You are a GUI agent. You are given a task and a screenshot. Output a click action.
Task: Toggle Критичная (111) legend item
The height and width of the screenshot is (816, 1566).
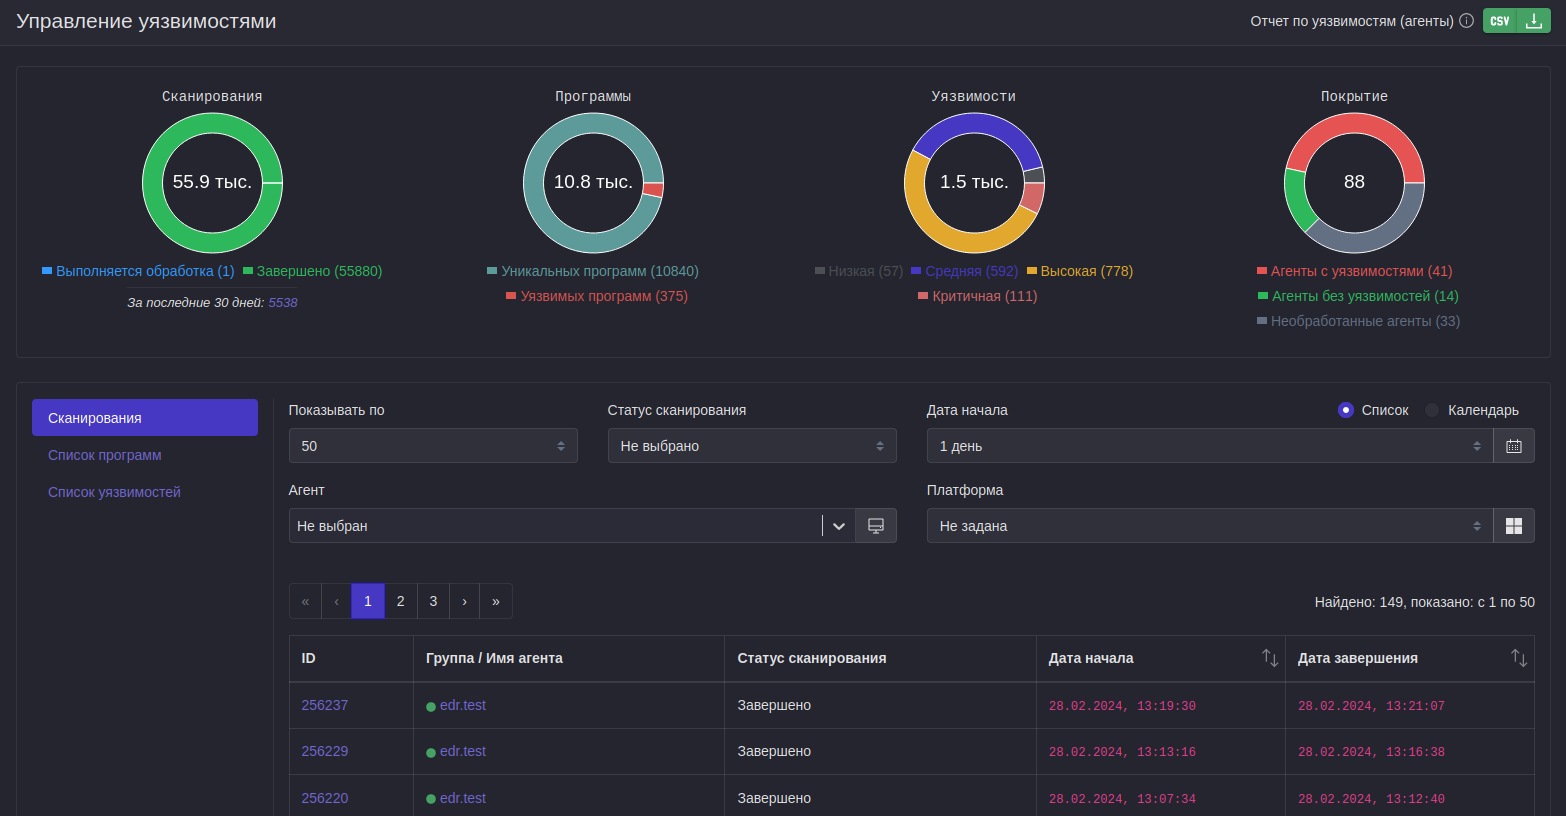click(x=977, y=296)
